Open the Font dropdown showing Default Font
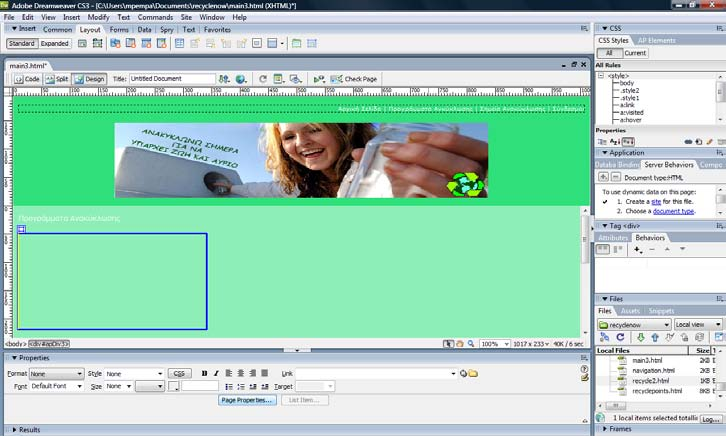This screenshot has width=726, height=436. pos(56,386)
